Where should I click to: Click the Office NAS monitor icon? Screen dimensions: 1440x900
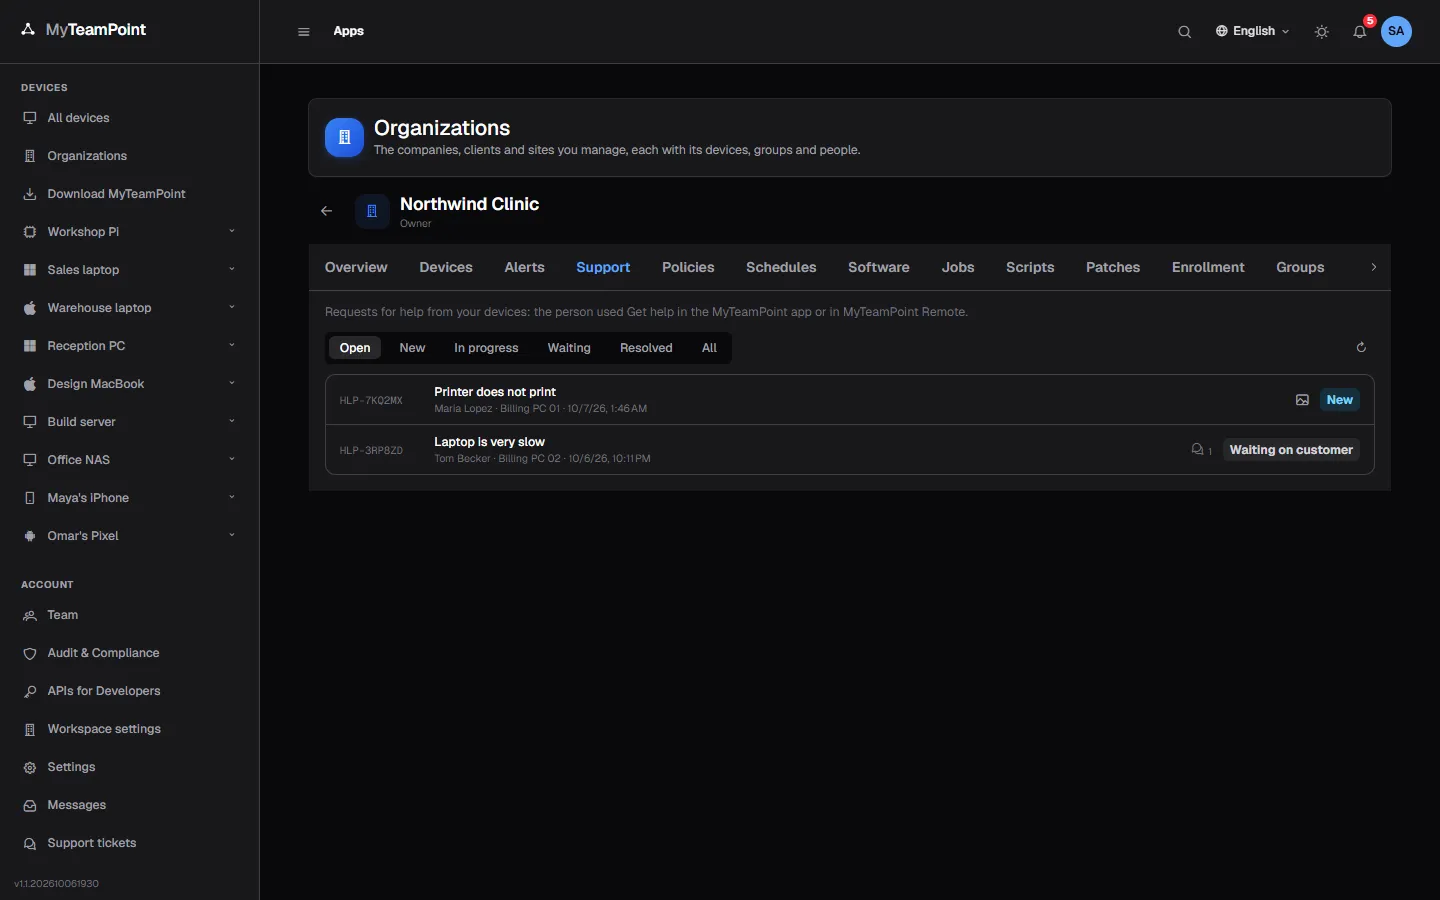click(x=30, y=460)
